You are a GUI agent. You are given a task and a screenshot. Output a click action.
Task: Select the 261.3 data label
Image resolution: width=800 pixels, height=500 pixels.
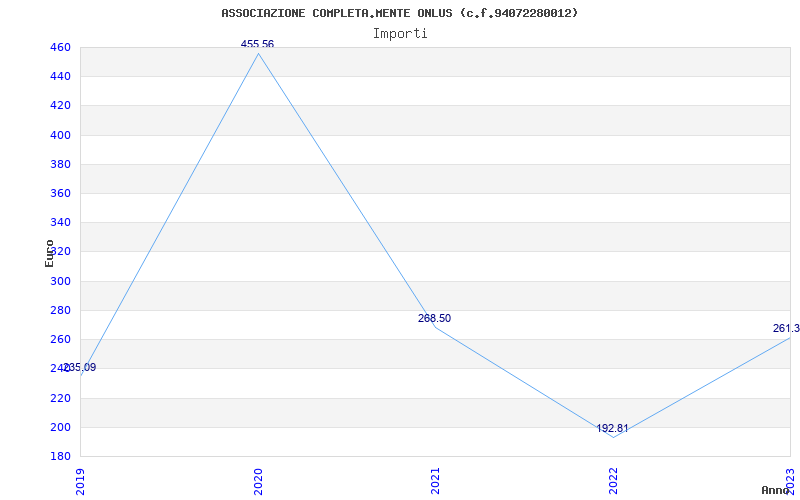pyautogui.click(x=786, y=329)
